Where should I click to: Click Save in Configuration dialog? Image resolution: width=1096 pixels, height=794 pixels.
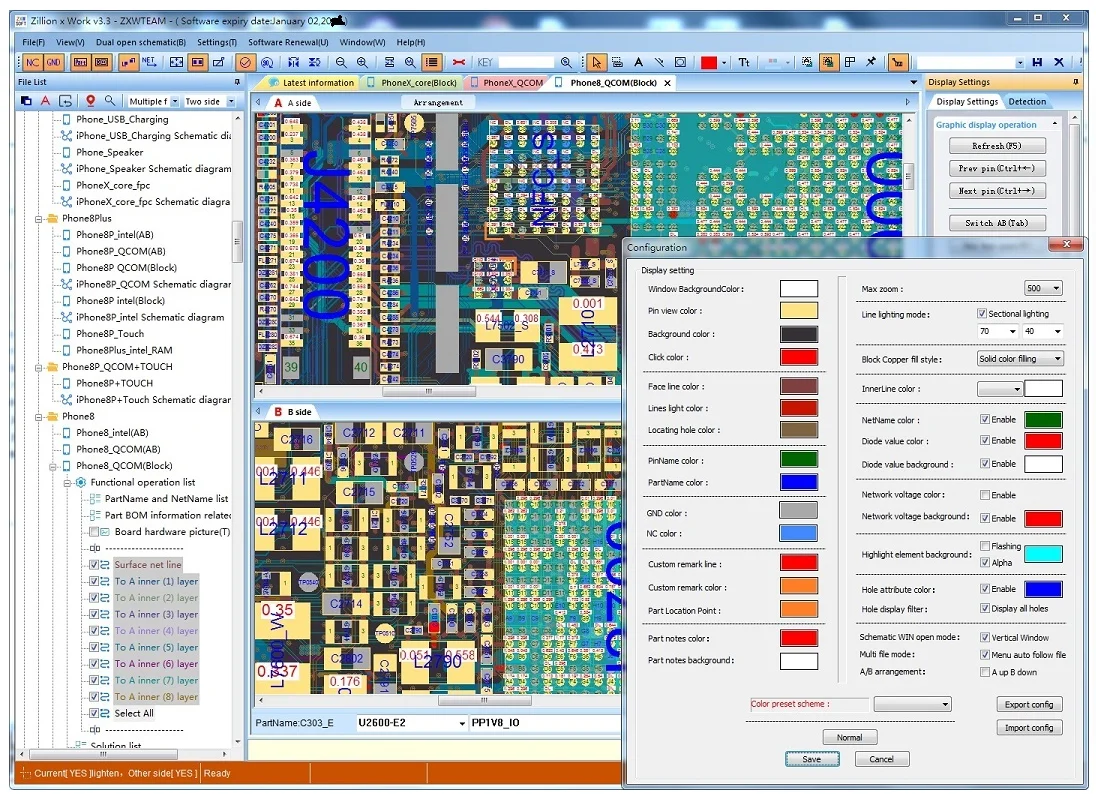pyautogui.click(x=812, y=759)
